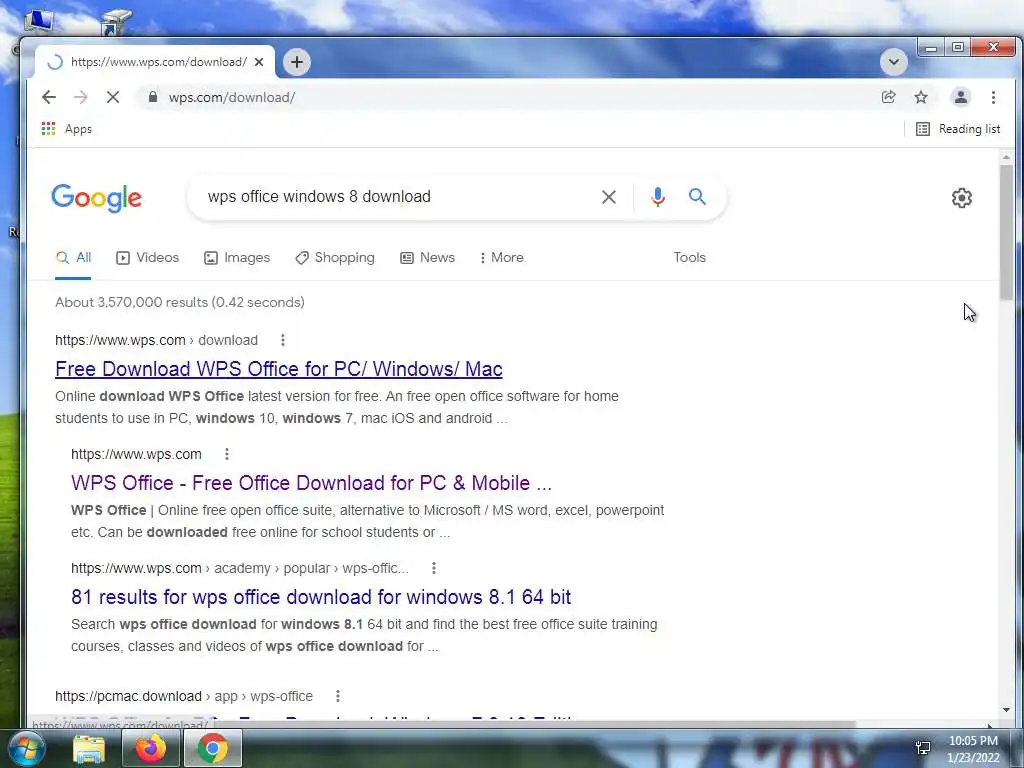Screen dimensions: 1024x768
Task: Close the wps.com/download tab
Action: [x=259, y=62]
